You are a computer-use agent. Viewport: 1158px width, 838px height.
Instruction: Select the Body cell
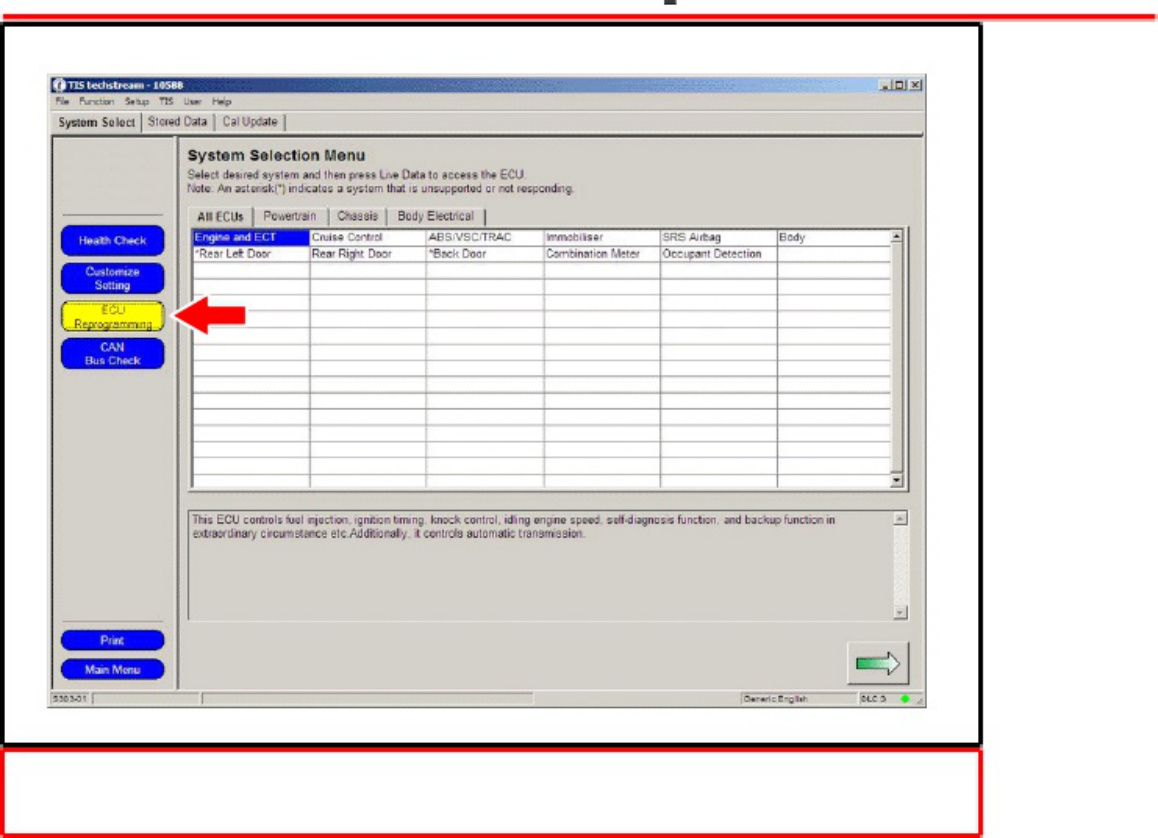[x=834, y=238]
